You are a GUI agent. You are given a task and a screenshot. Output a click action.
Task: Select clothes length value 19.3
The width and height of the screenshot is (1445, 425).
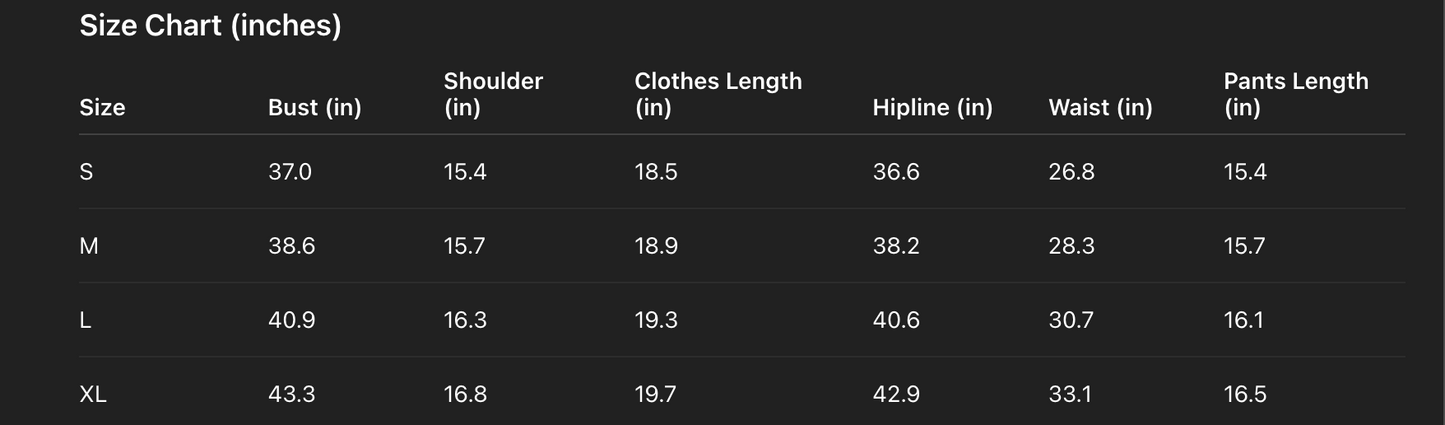tap(656, 320)
